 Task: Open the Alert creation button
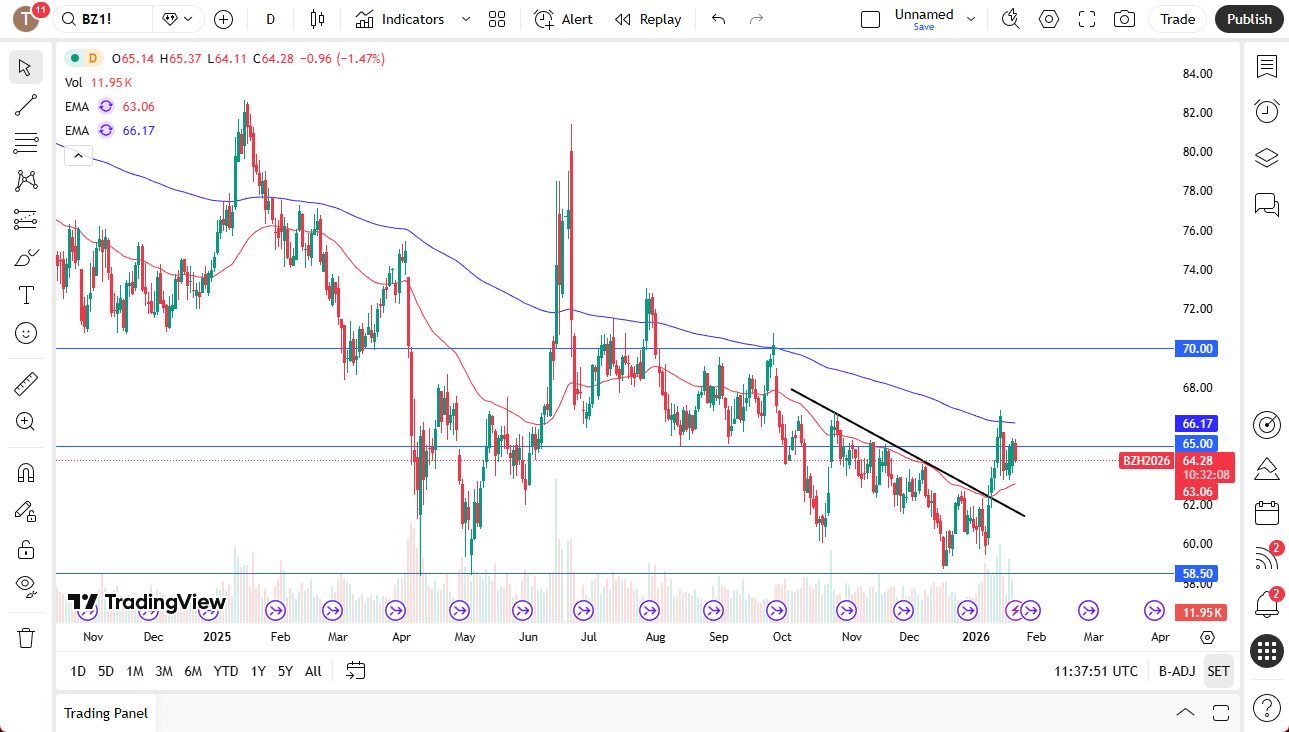click(563, 19)
